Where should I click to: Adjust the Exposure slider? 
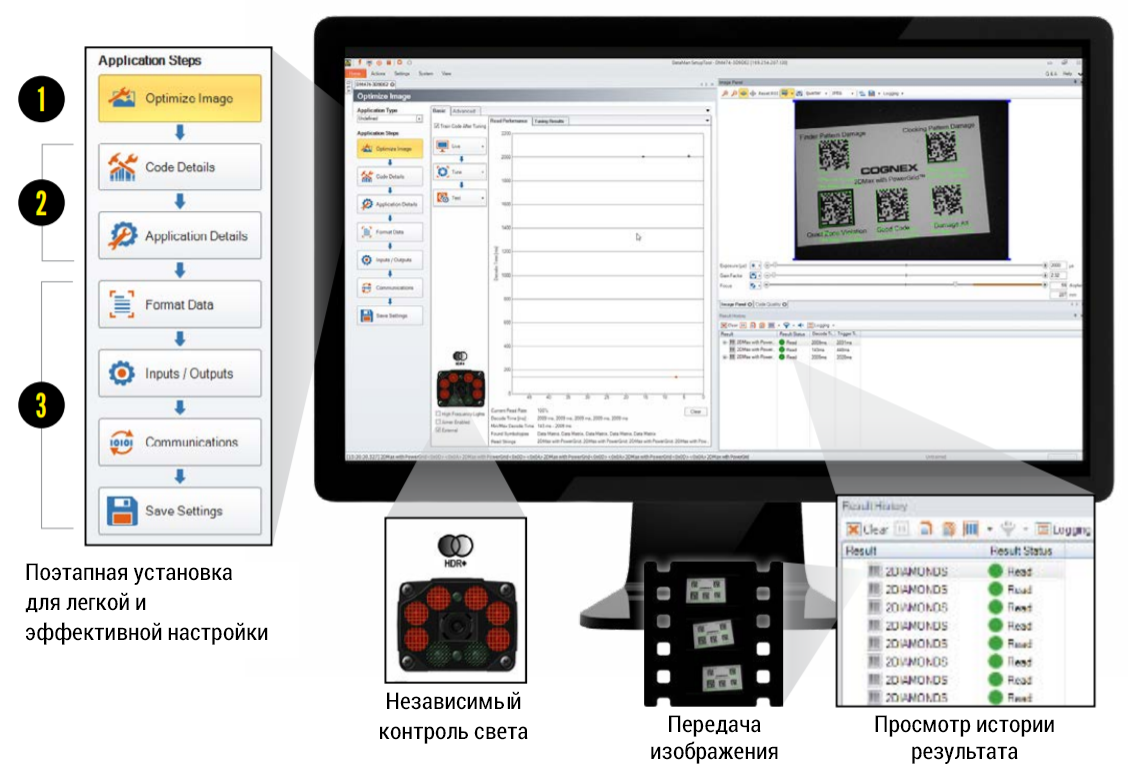[906, 265]
